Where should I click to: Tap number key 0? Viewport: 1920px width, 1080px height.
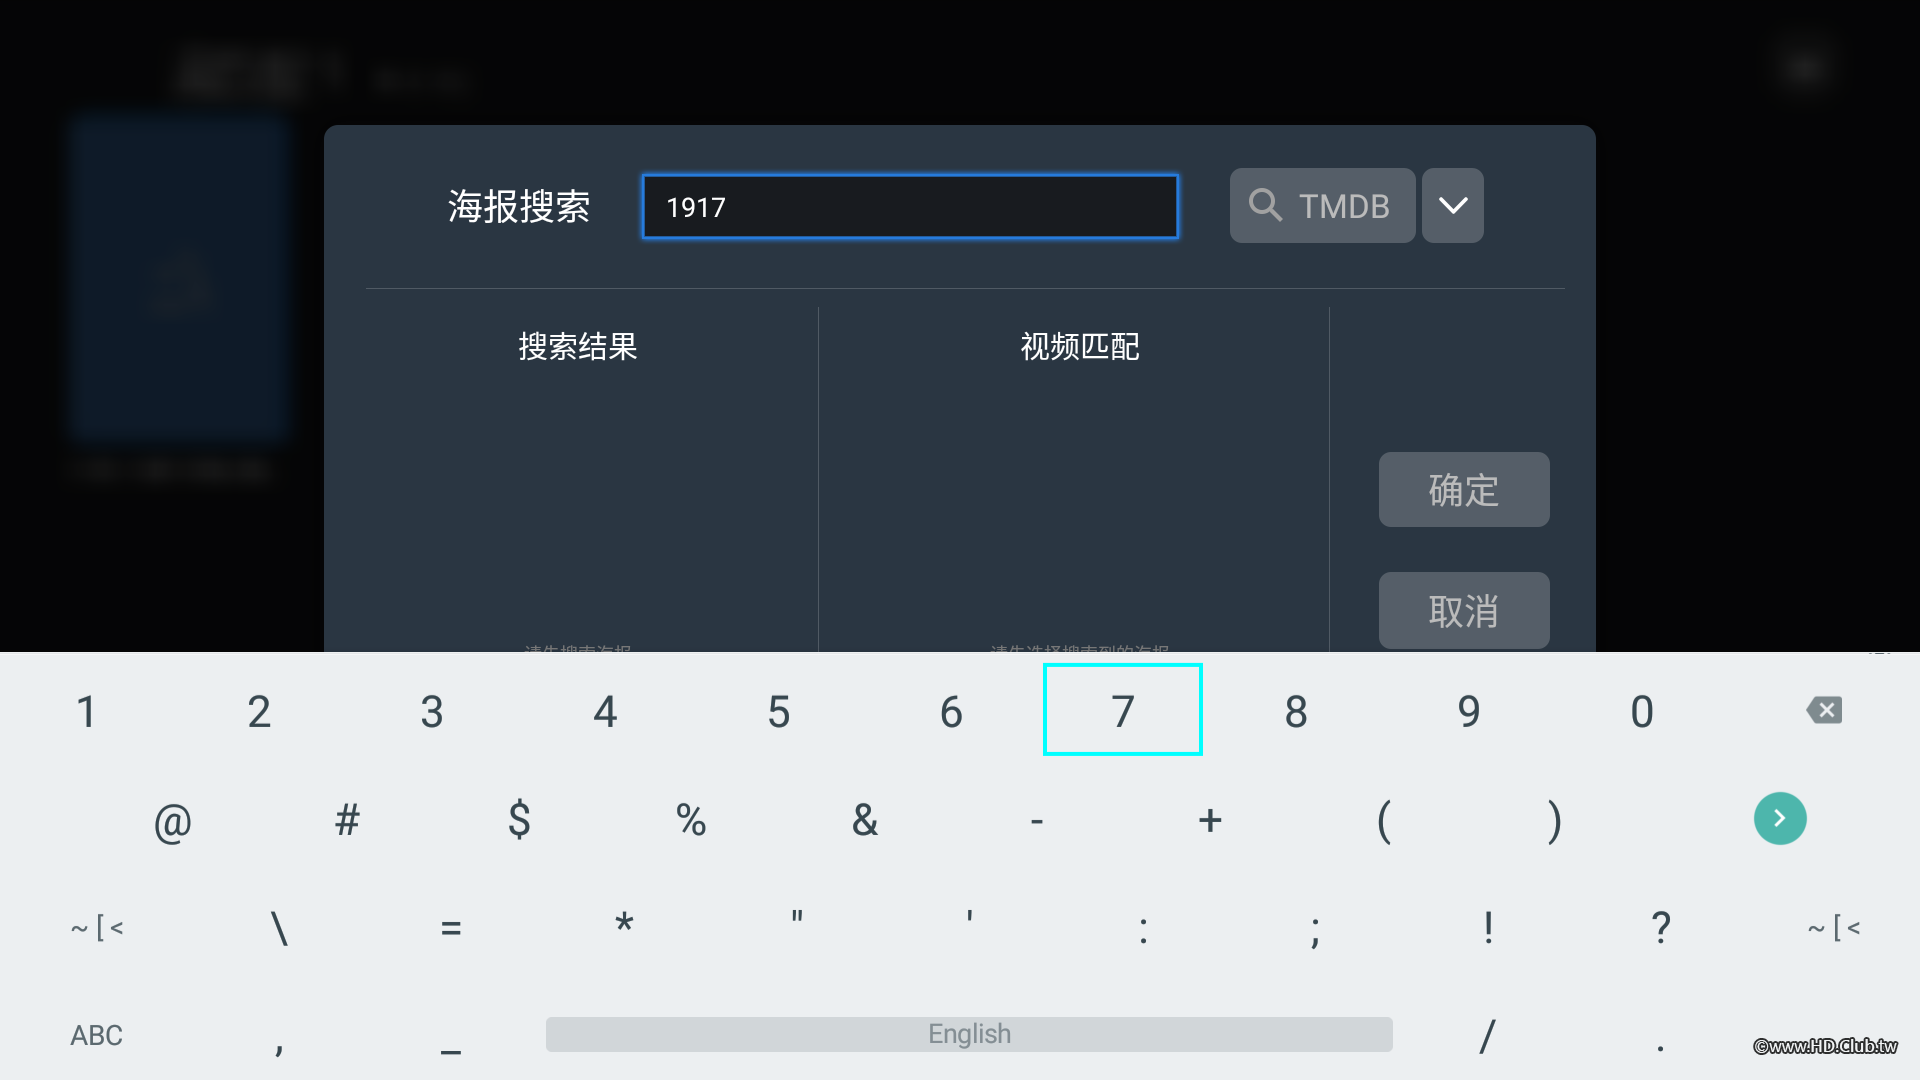tap(1642, 712)
